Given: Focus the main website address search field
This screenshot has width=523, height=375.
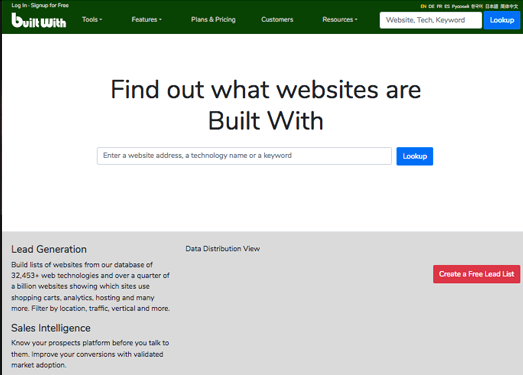Looking at the screenshot, I should [x=244, y=156].
